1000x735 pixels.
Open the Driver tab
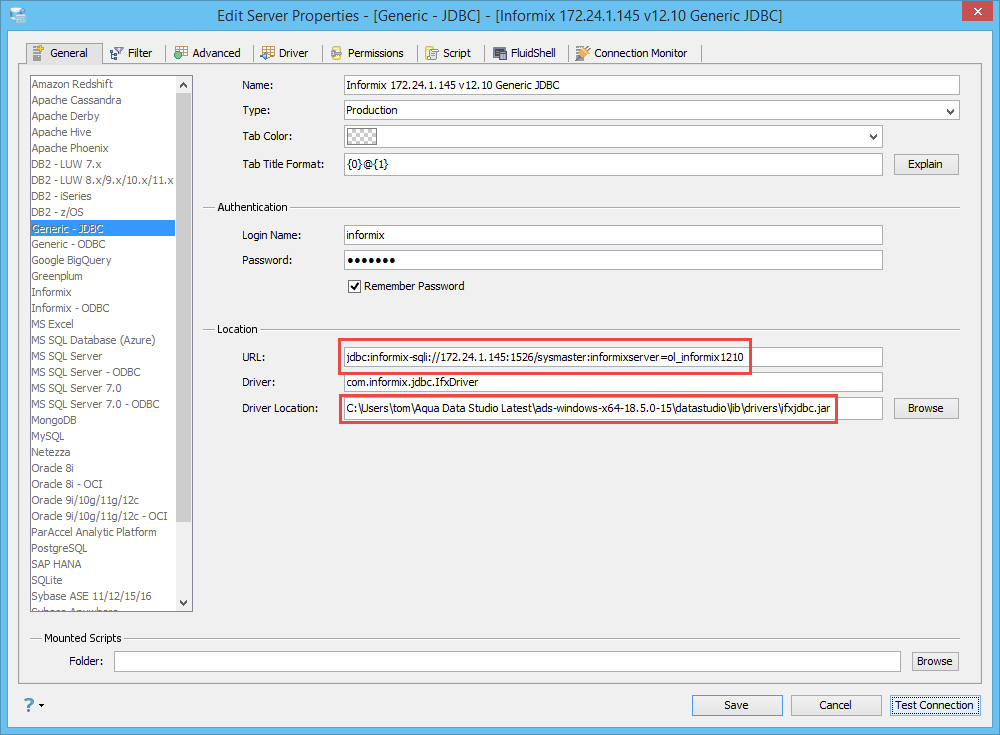[x=284, y=53]
